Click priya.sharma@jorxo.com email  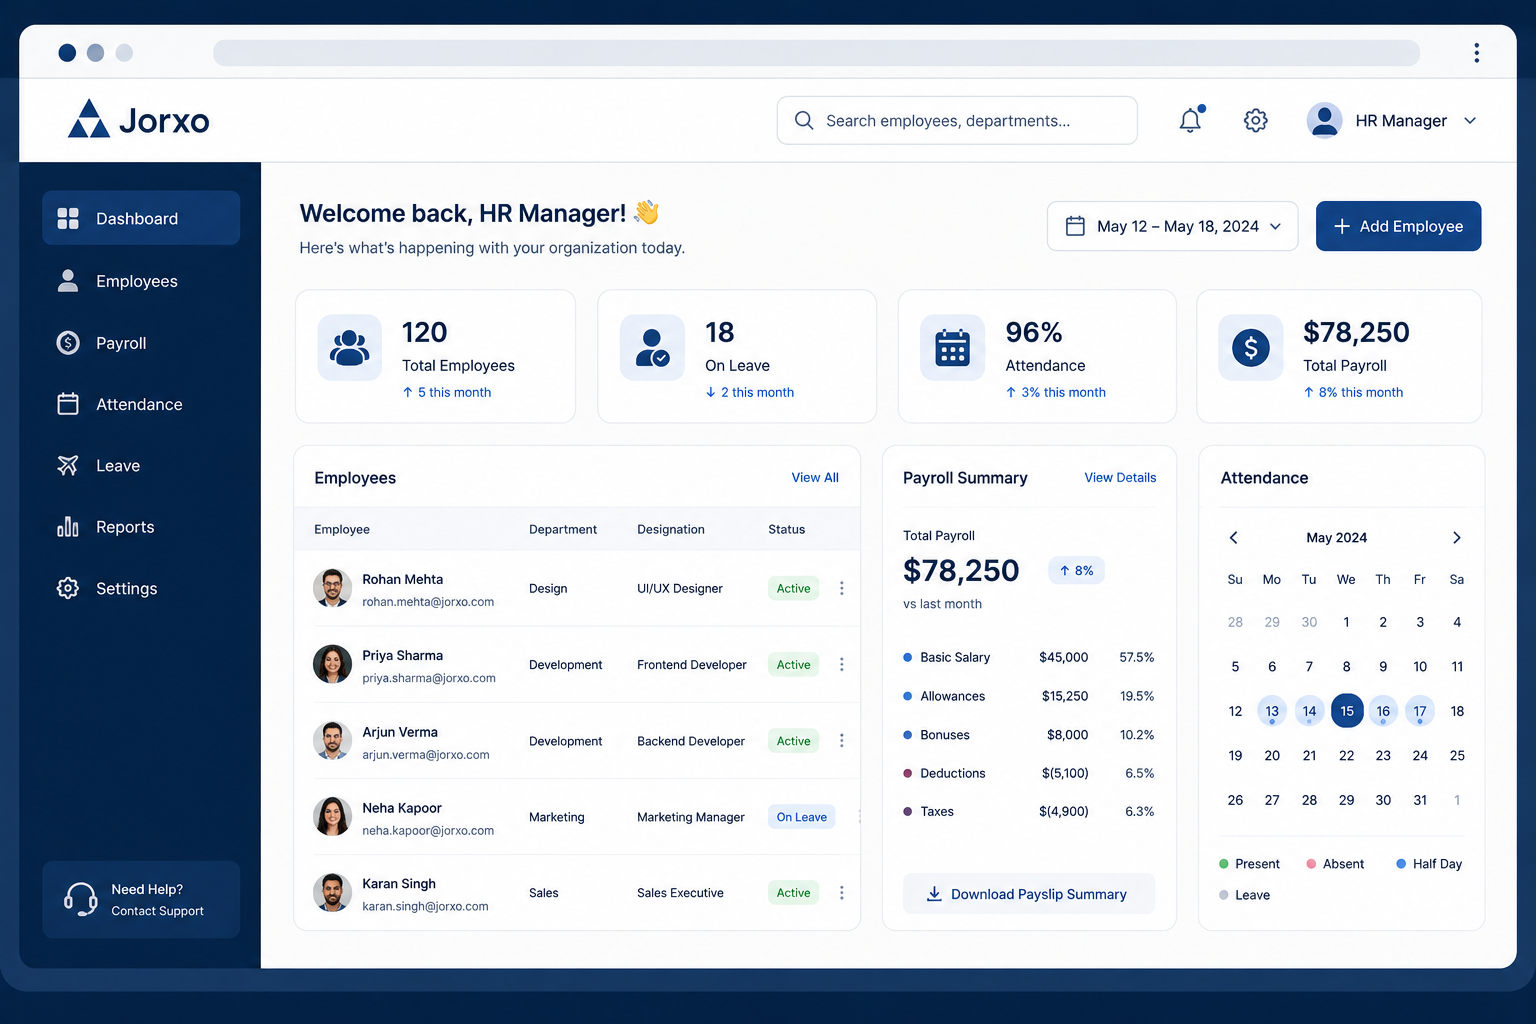tap(429, 678)
